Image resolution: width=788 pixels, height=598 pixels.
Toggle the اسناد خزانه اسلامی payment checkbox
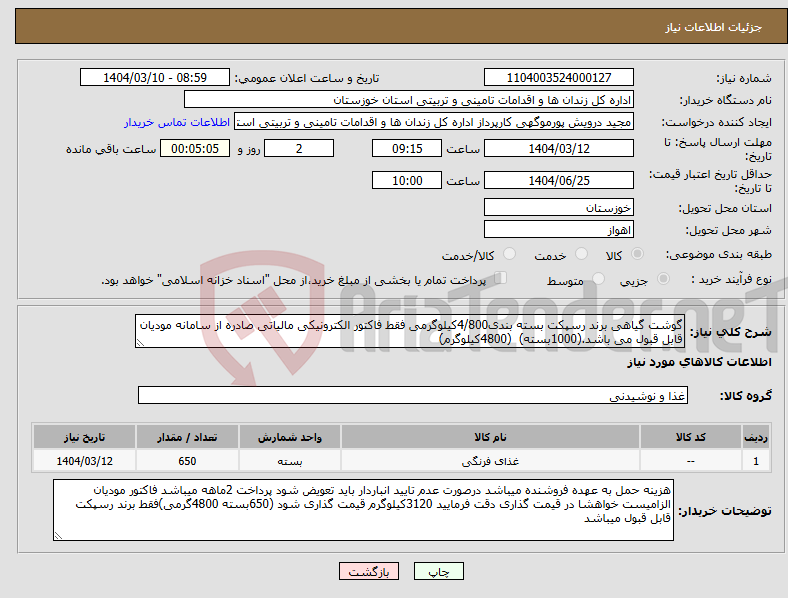(x=501, y=277)
